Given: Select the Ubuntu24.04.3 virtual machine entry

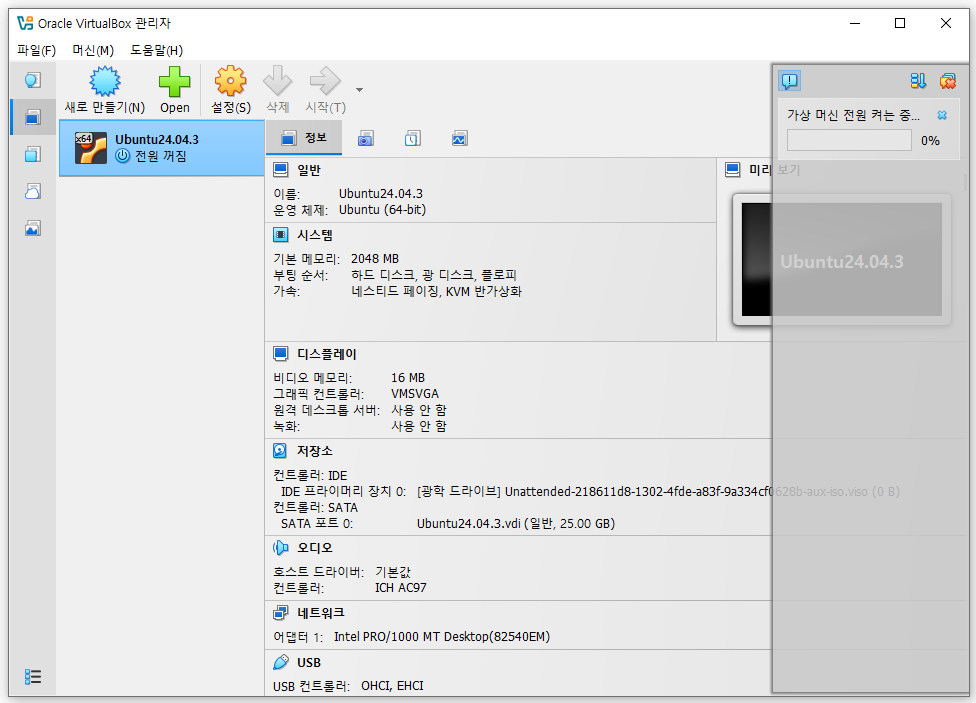Looking at the screenshot, I should click(162, 148).
